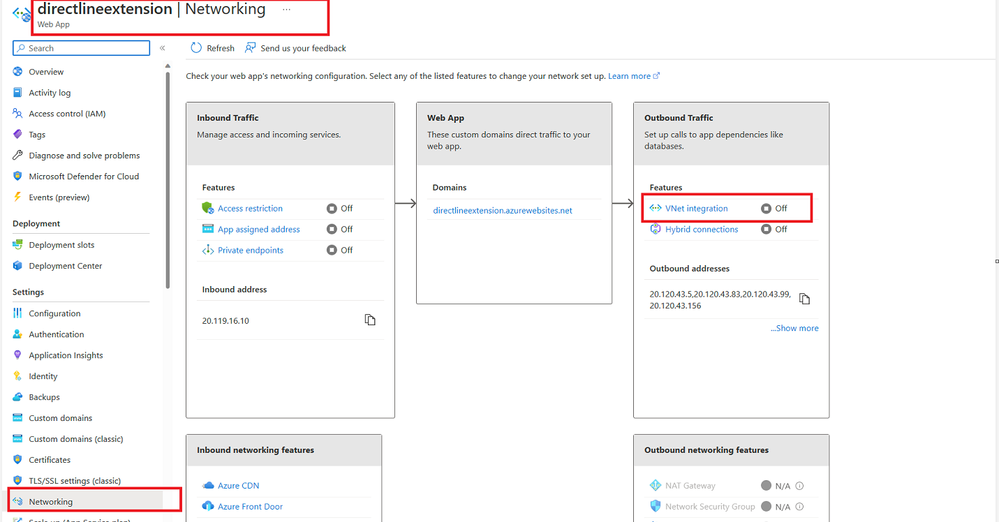Viewport: 999px width, 522px height.
Task: Click Network Security Group info icon
Action: tap(800, 507)
